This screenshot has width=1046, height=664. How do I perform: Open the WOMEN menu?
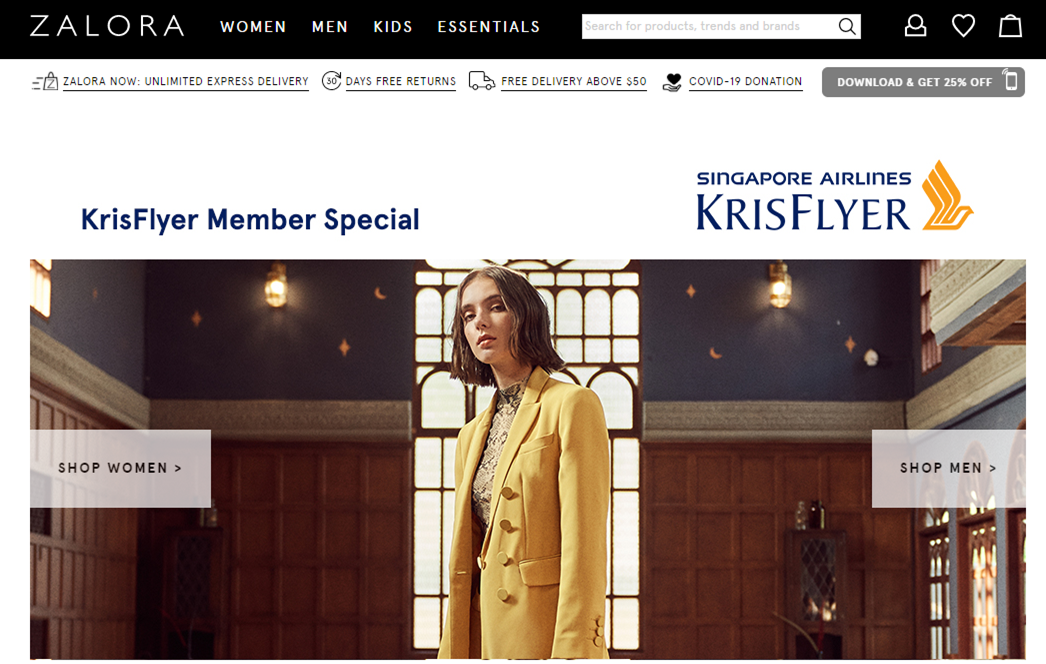point(253,27)
